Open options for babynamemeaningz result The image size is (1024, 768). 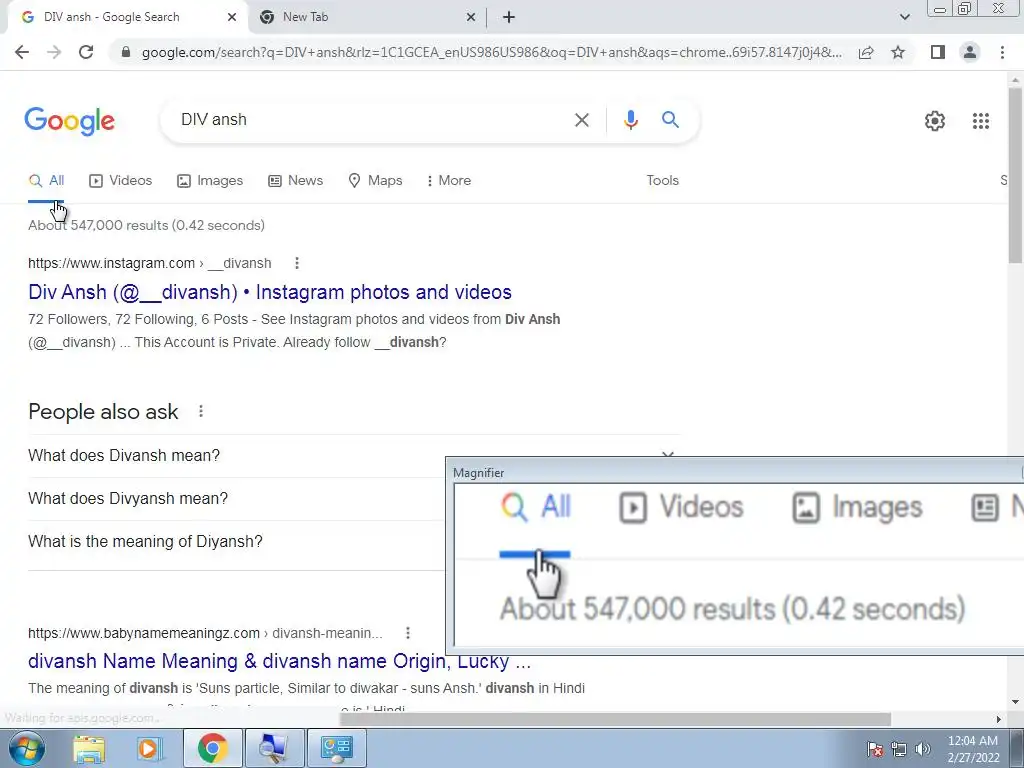point(408,633)
